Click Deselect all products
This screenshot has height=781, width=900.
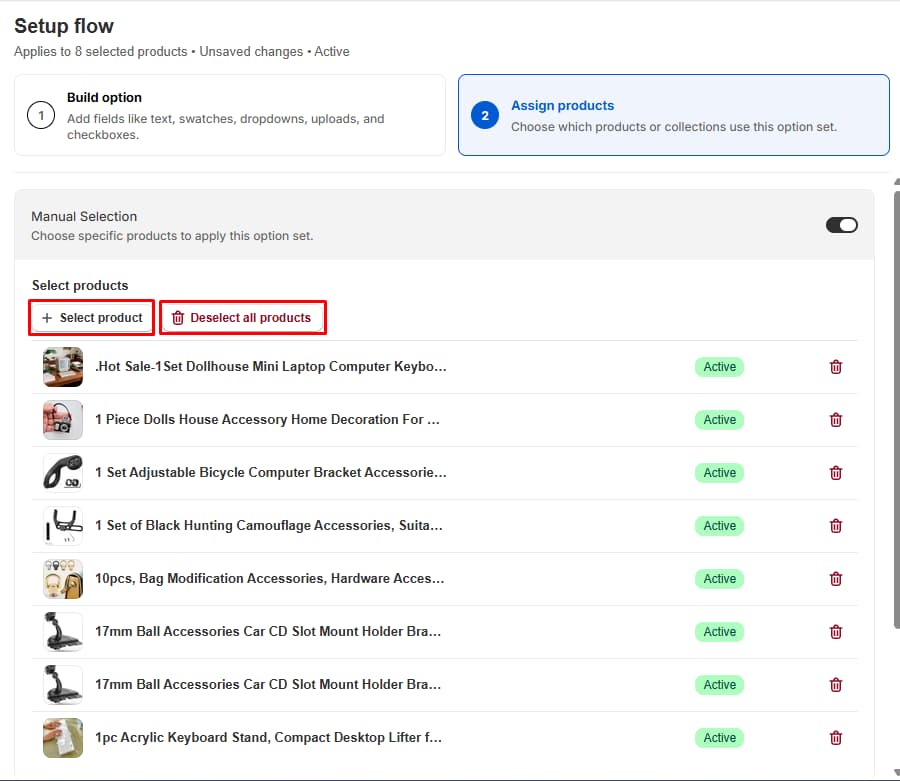click(x=242, y=317)
